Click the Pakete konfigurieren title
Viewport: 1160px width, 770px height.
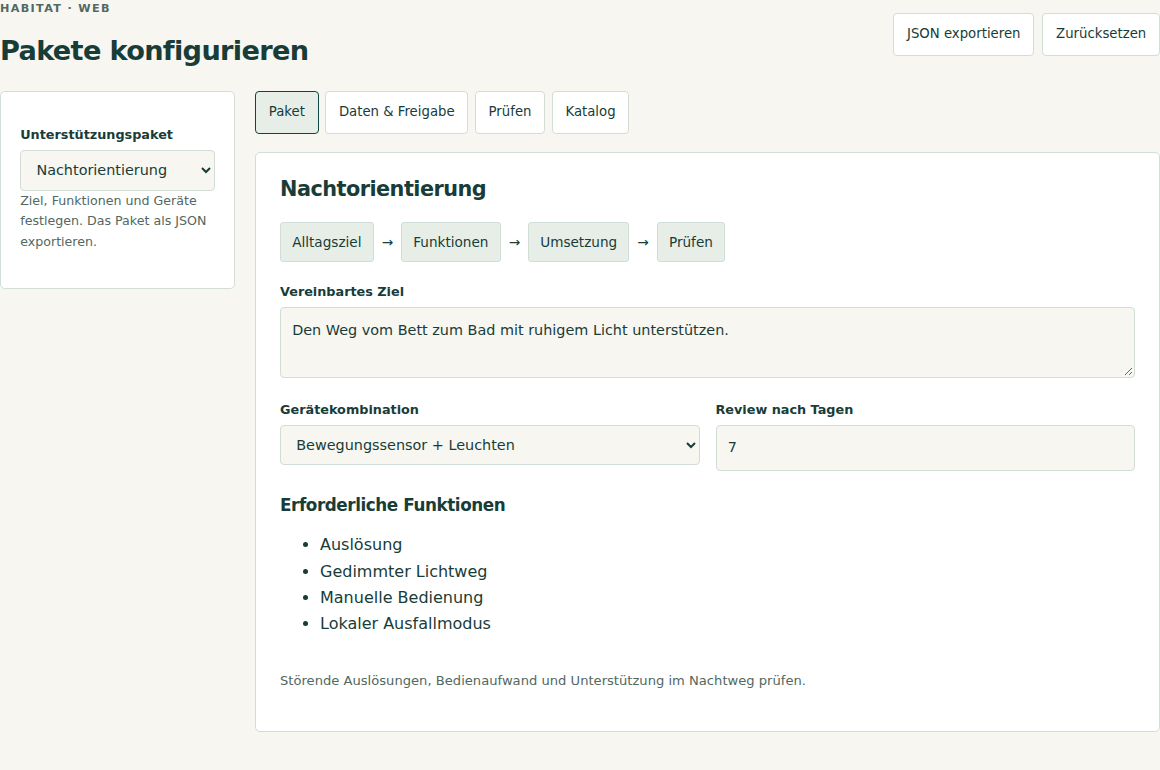click(155, 51)
